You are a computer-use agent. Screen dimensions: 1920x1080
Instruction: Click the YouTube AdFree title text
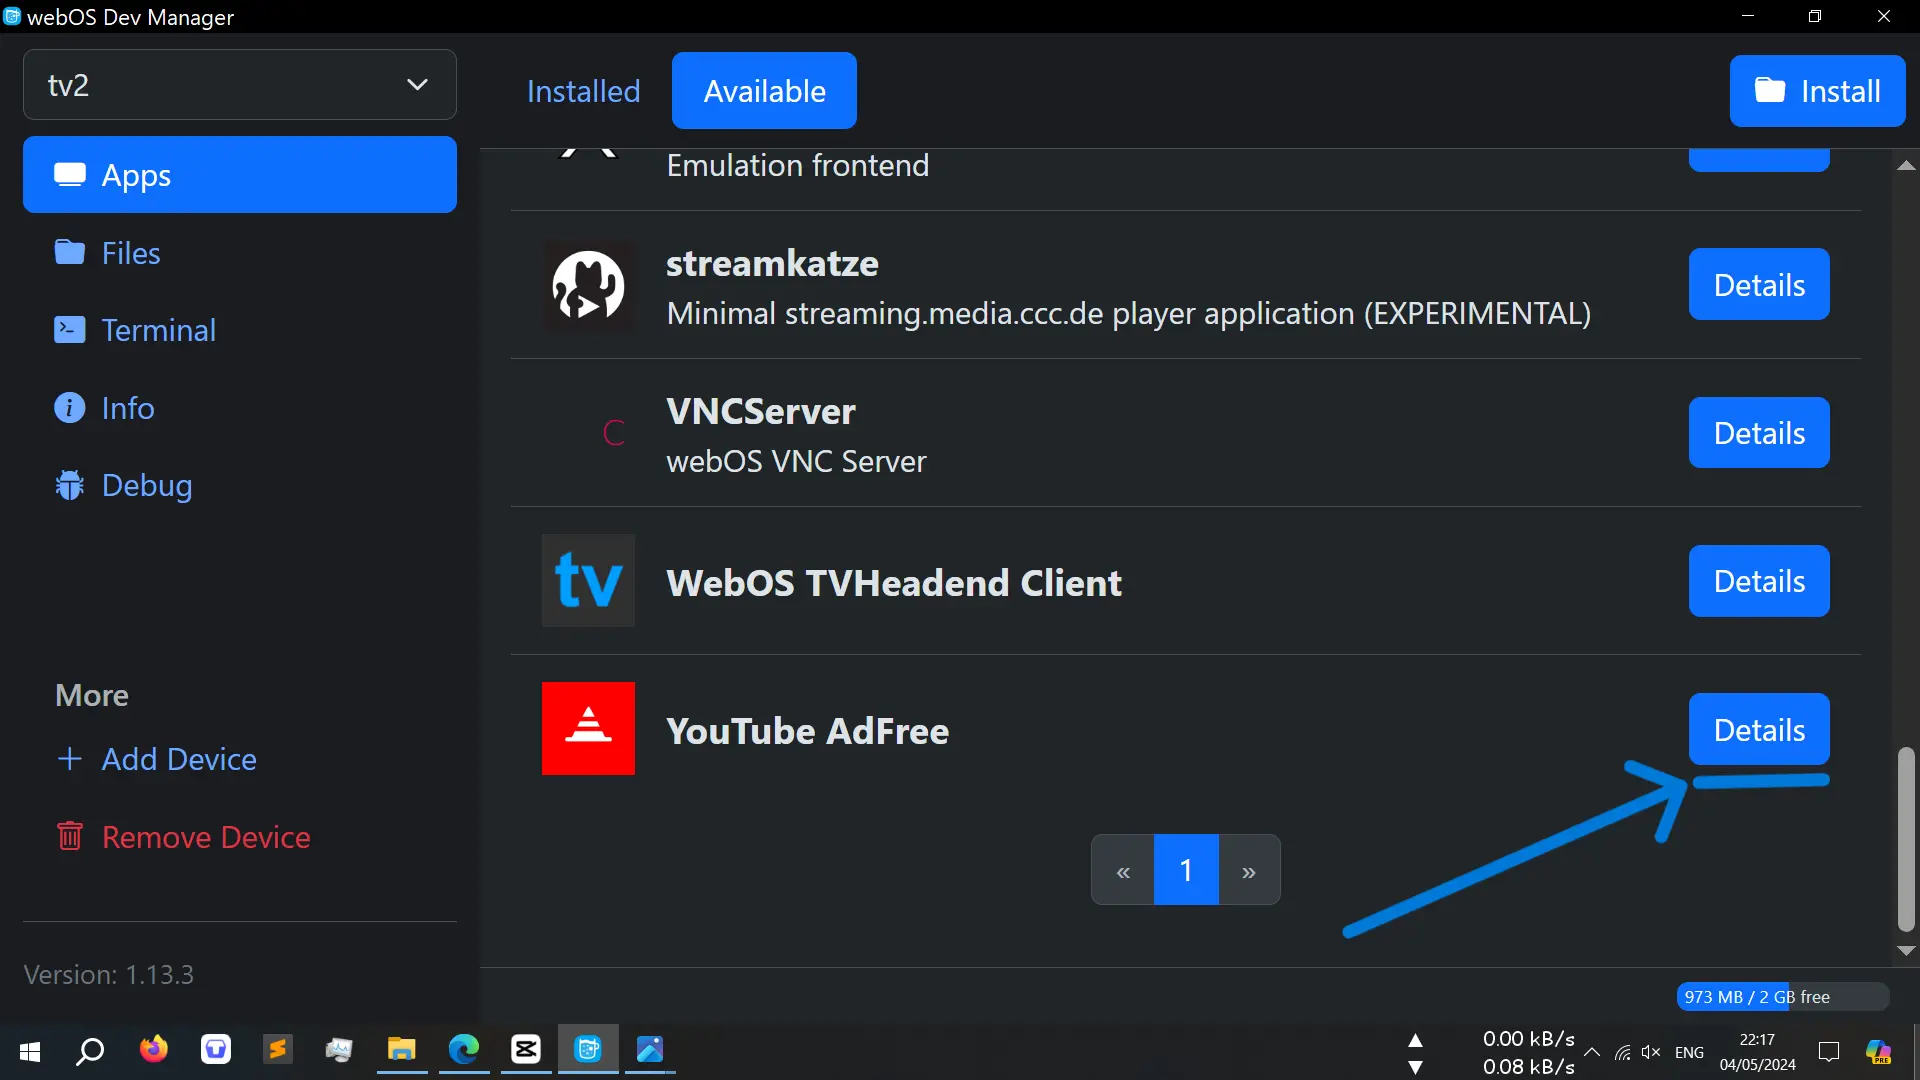click(x=808, y=731)
